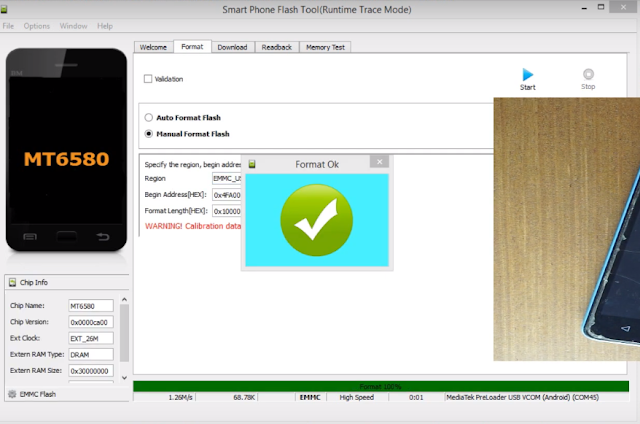
Task: Click the 1.26M/s speed status entry
Action: [x=180, y=397]
